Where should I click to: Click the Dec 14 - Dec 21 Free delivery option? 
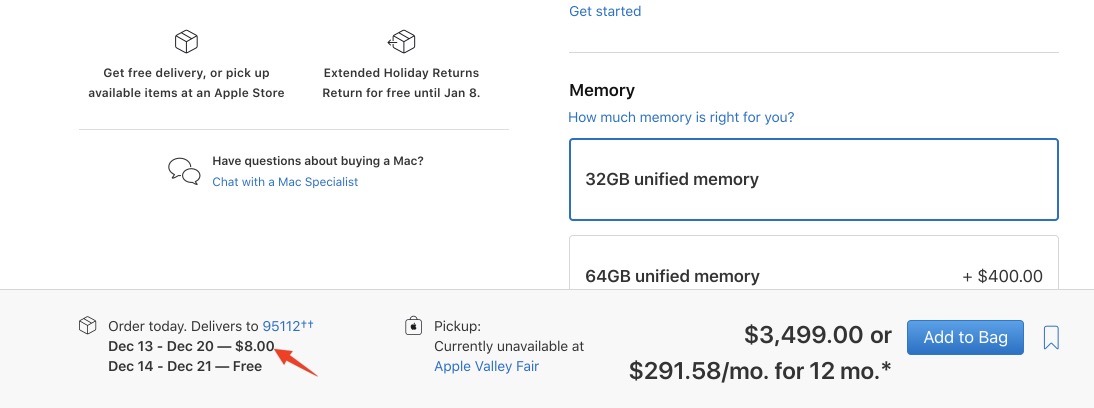click(185, 366)
